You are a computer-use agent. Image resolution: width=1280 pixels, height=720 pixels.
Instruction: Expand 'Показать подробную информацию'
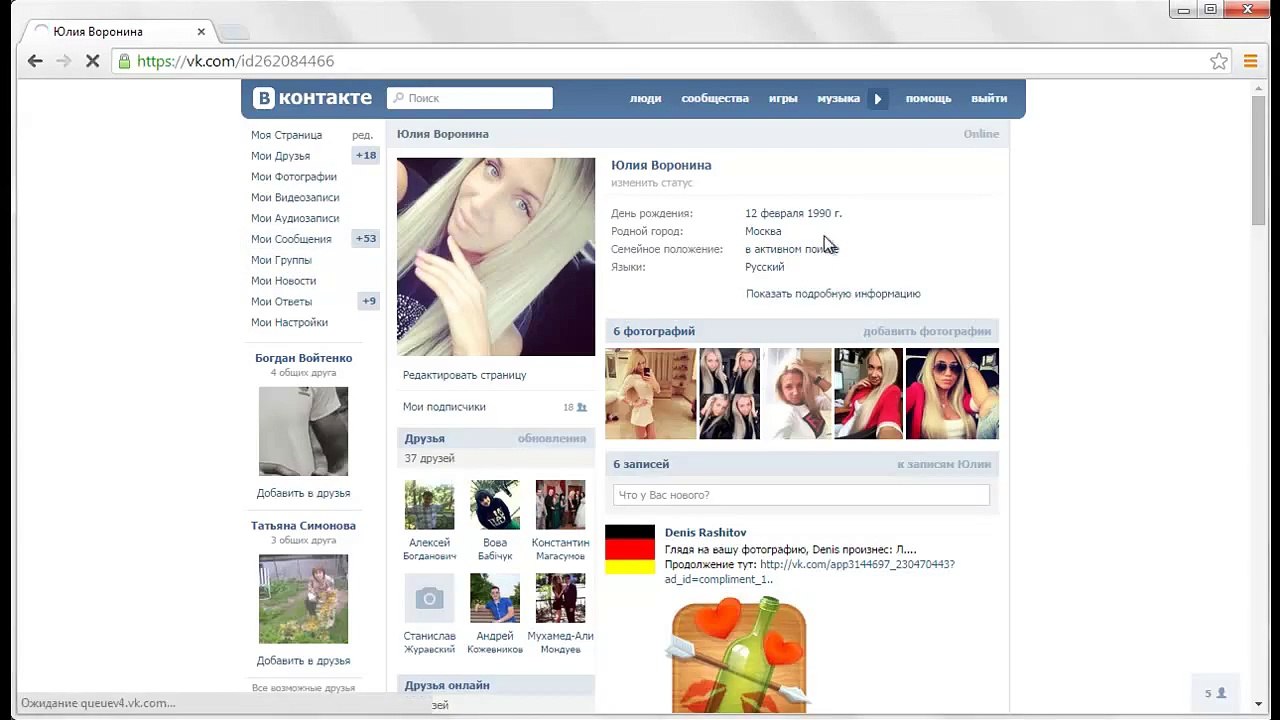[833, 294]
